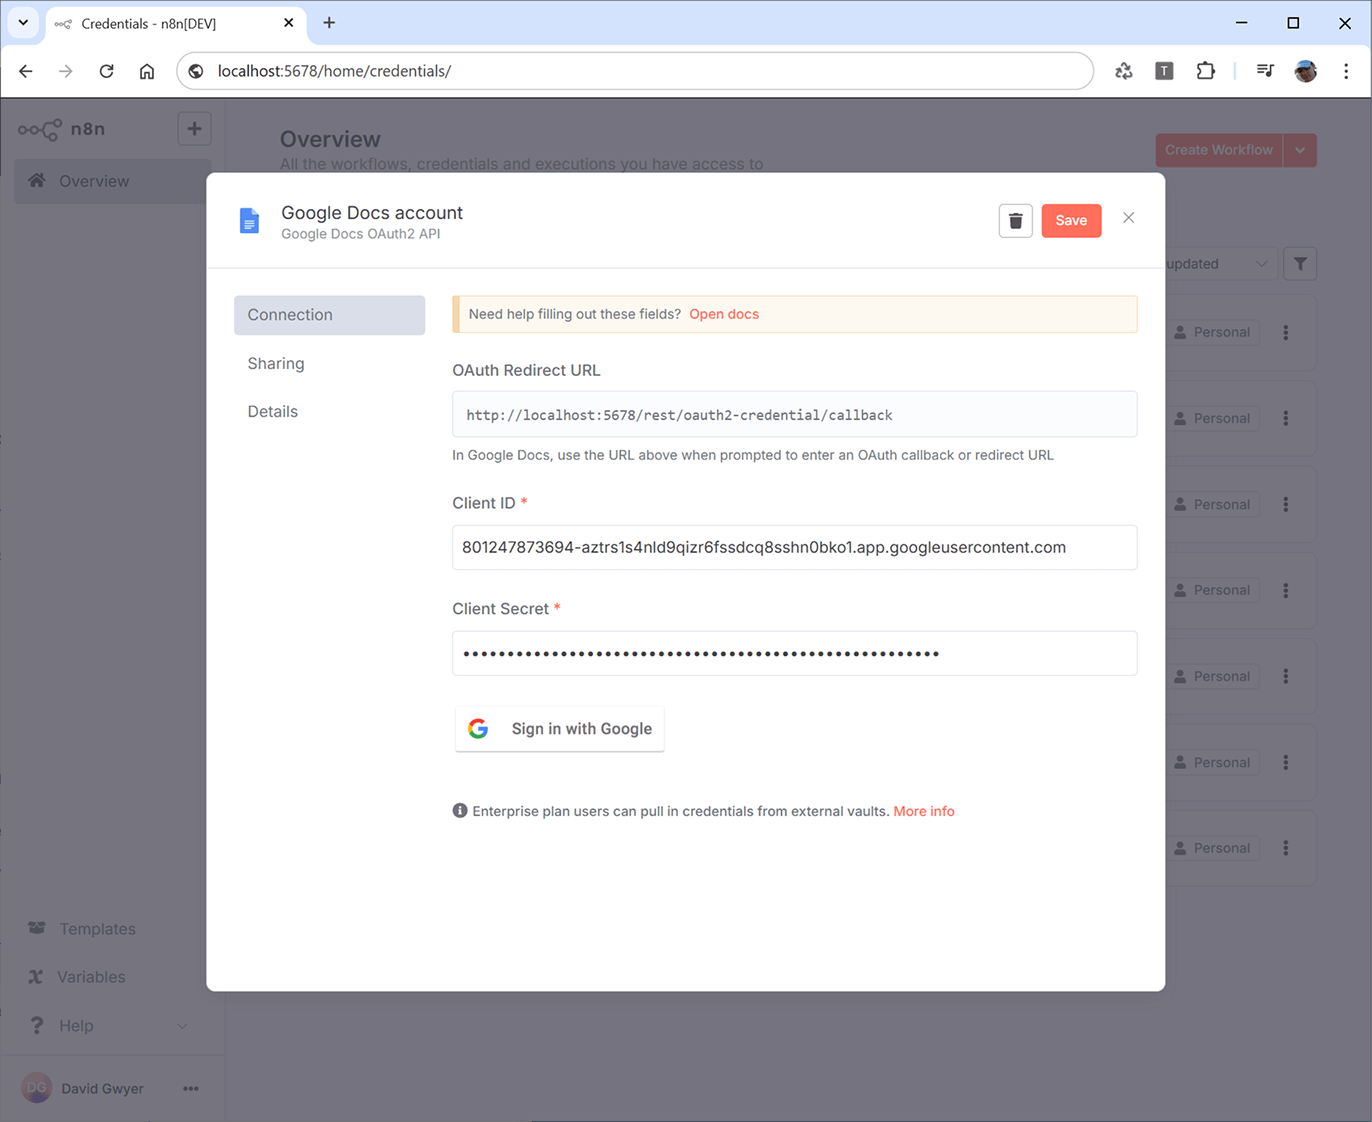Image resolution: width=1372 pixels, height=1122 pixels.
Task: Open the T extension icon
Action: [x=1164, y=71]
